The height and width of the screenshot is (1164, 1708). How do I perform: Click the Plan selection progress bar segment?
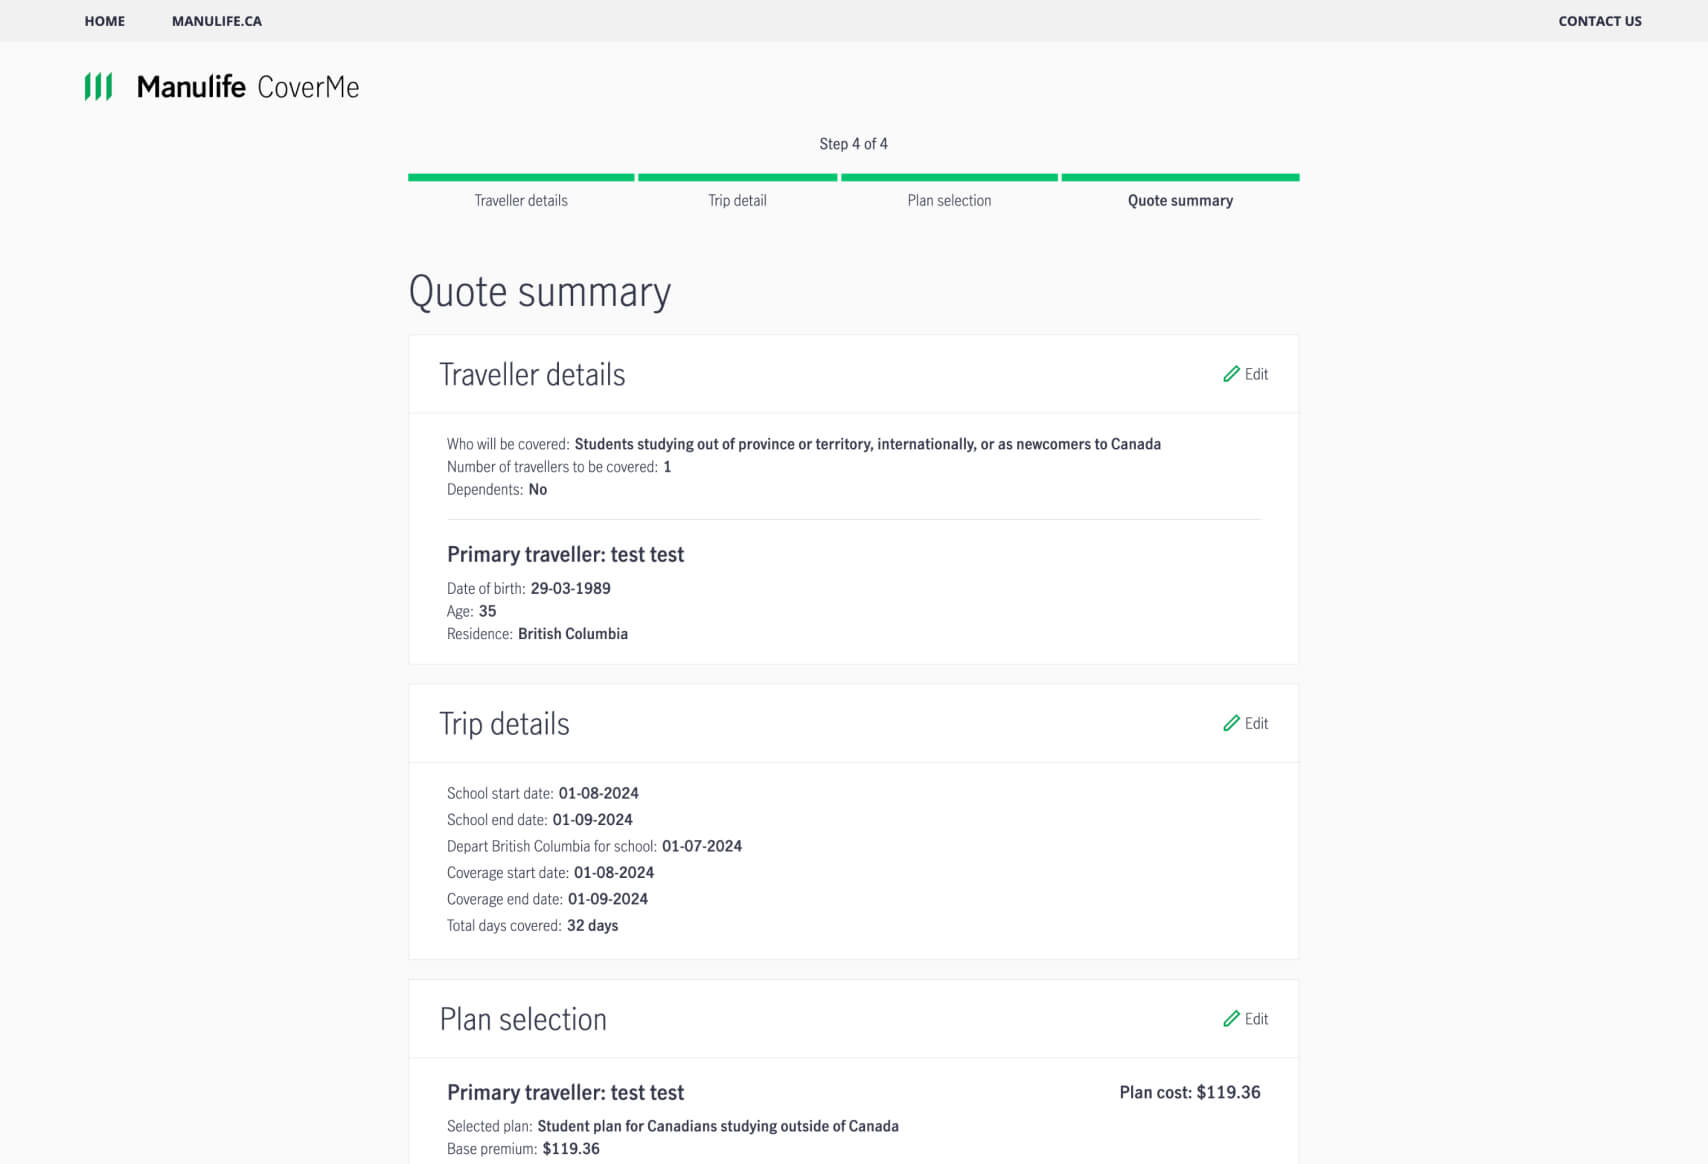click(949, 178)
